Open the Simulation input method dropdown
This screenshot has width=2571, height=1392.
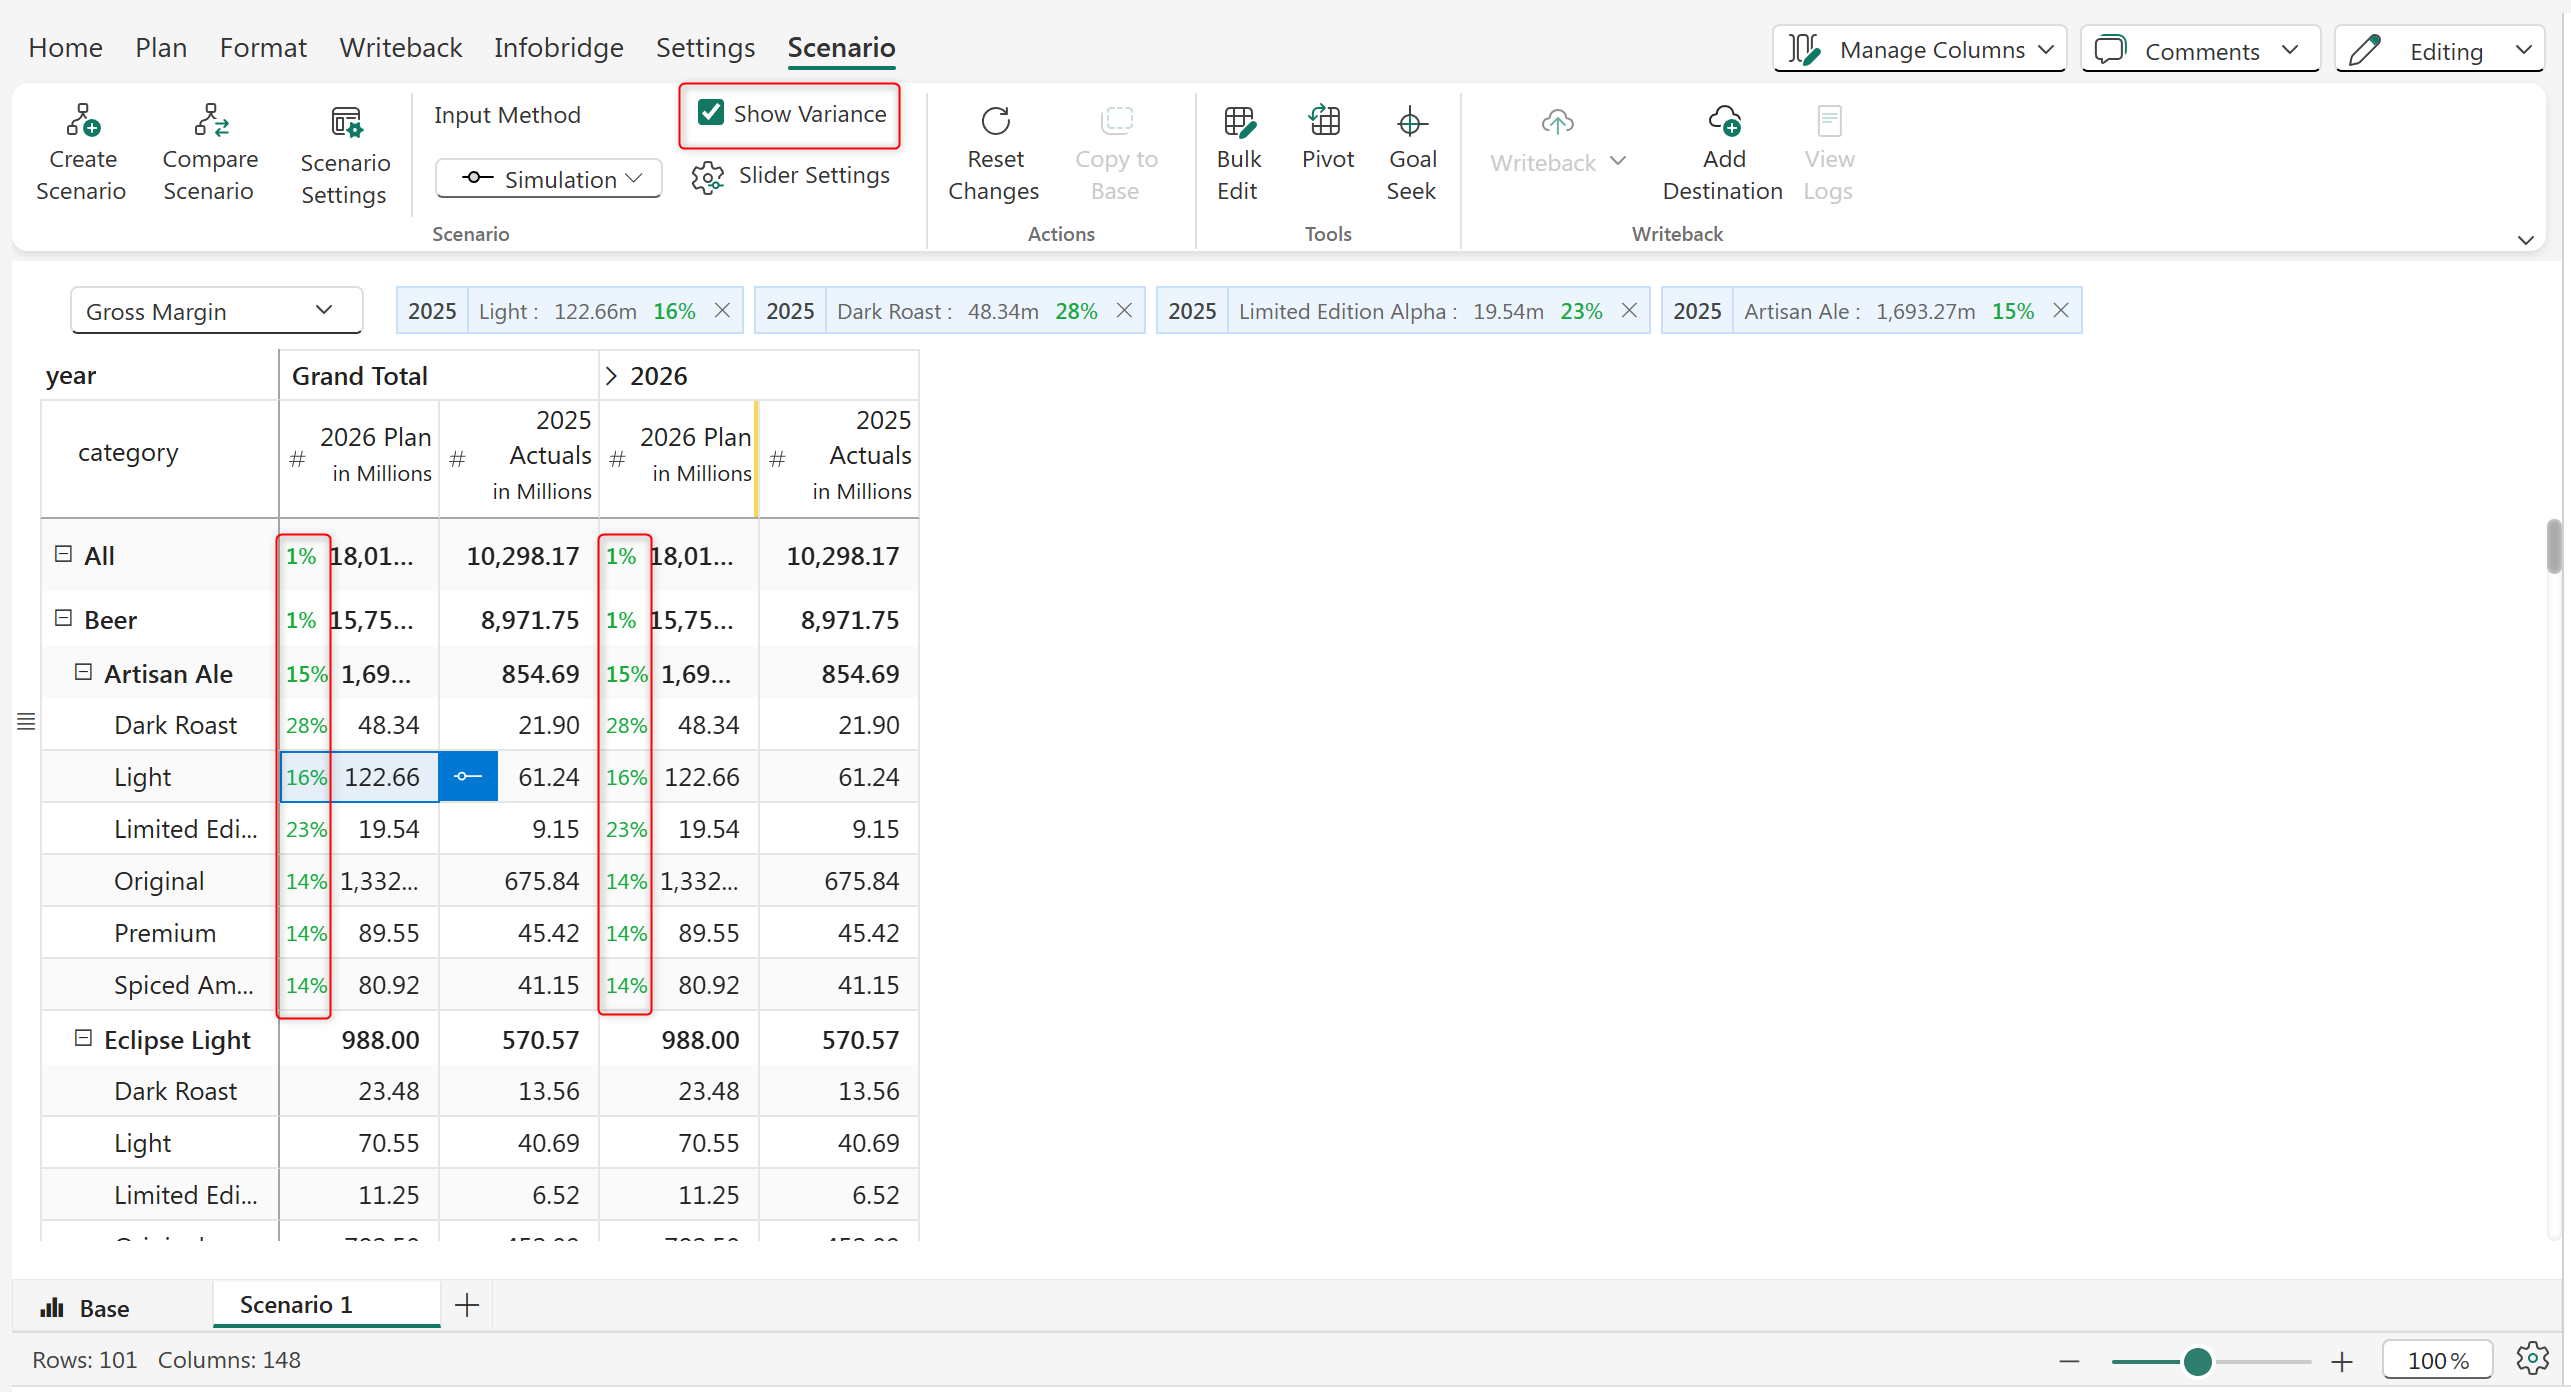(x=548, y=179)
